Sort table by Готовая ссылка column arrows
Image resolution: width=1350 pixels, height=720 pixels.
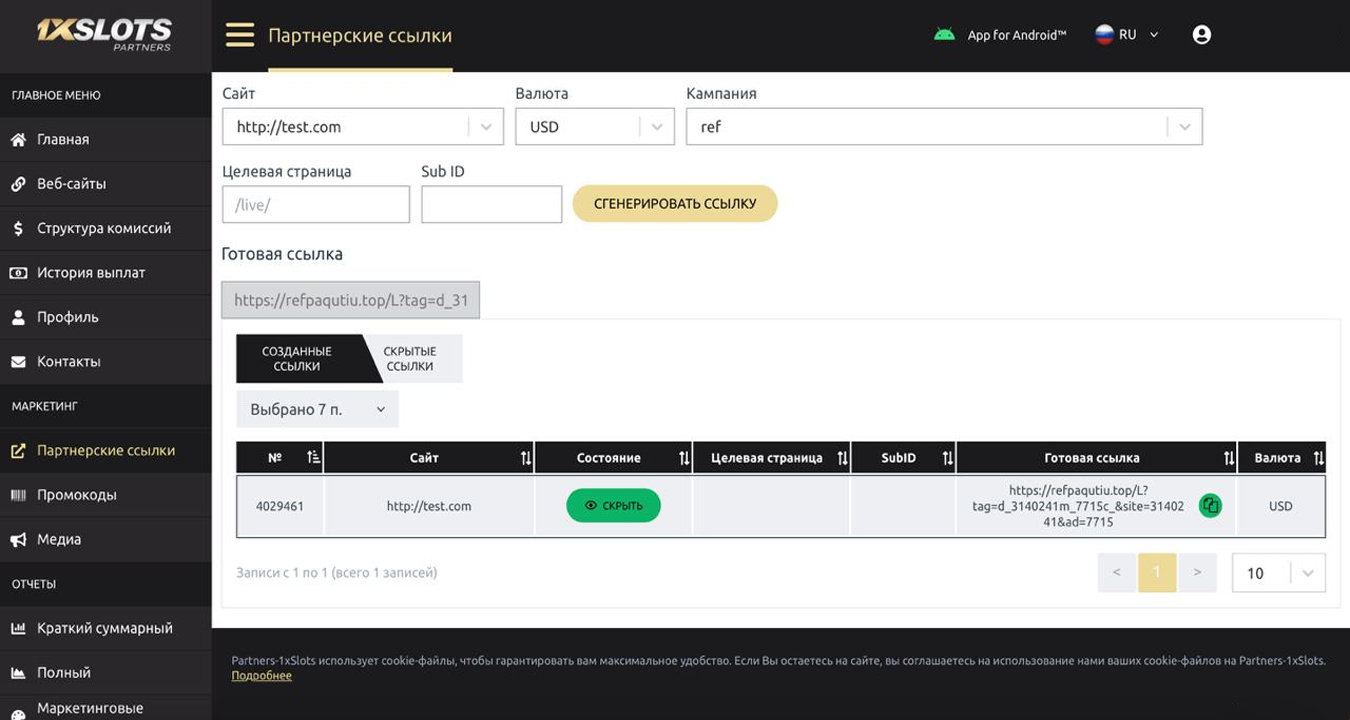1229,457
